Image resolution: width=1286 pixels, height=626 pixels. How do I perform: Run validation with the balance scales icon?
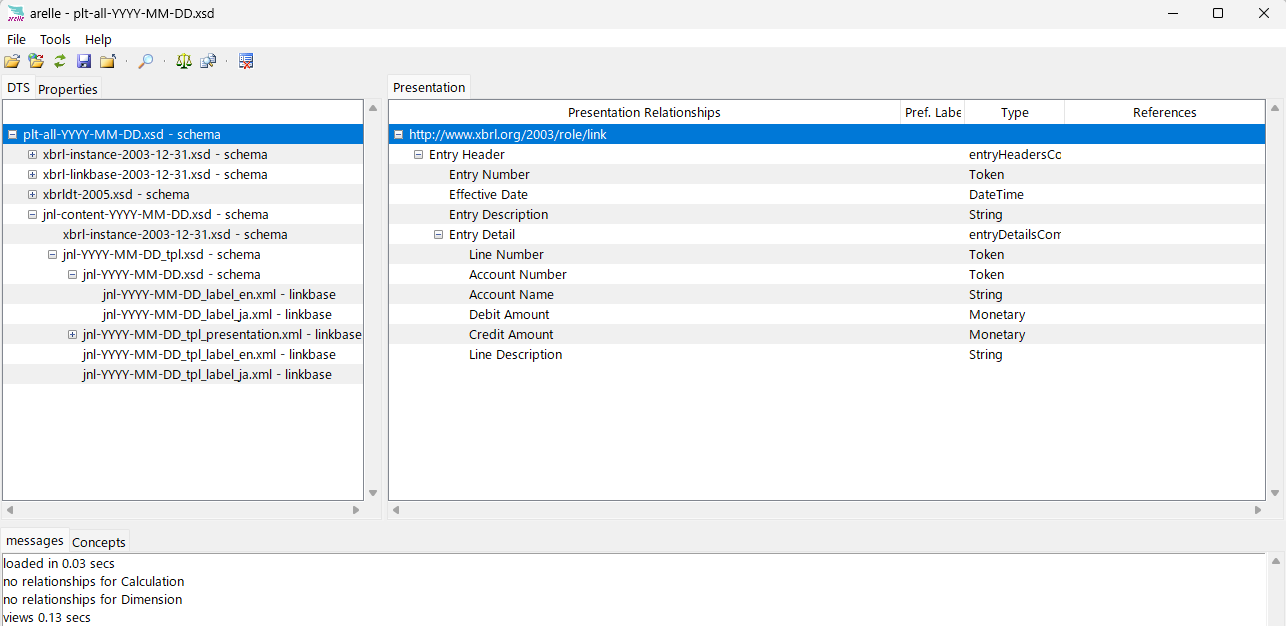coord(184,61)
